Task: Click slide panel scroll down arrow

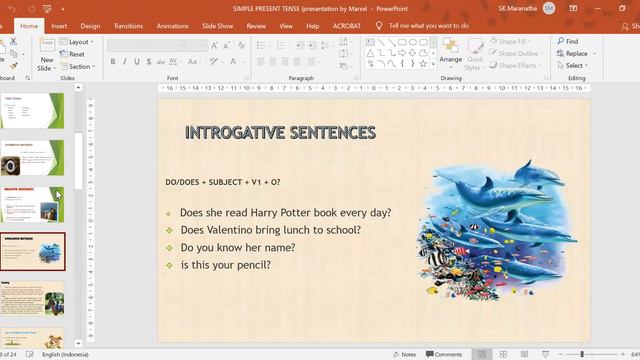Action: point(78,344)
